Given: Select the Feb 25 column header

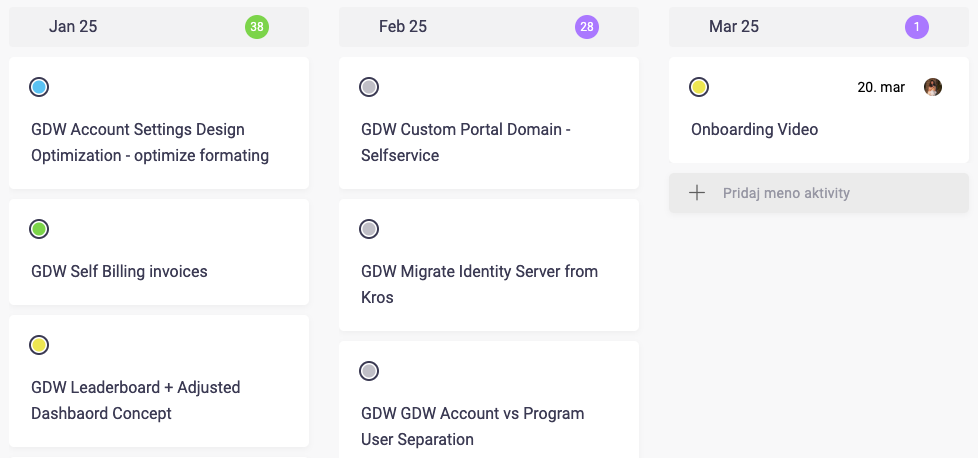Looking at the screenshot, I should point(403,27).
